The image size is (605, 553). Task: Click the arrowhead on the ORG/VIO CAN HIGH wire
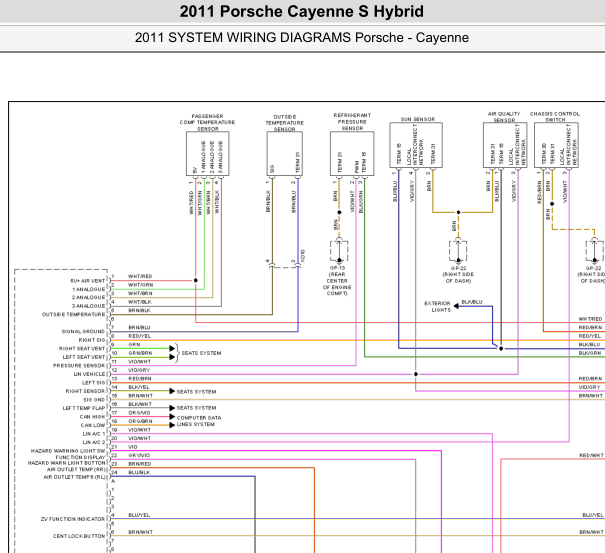coord(172,416)
